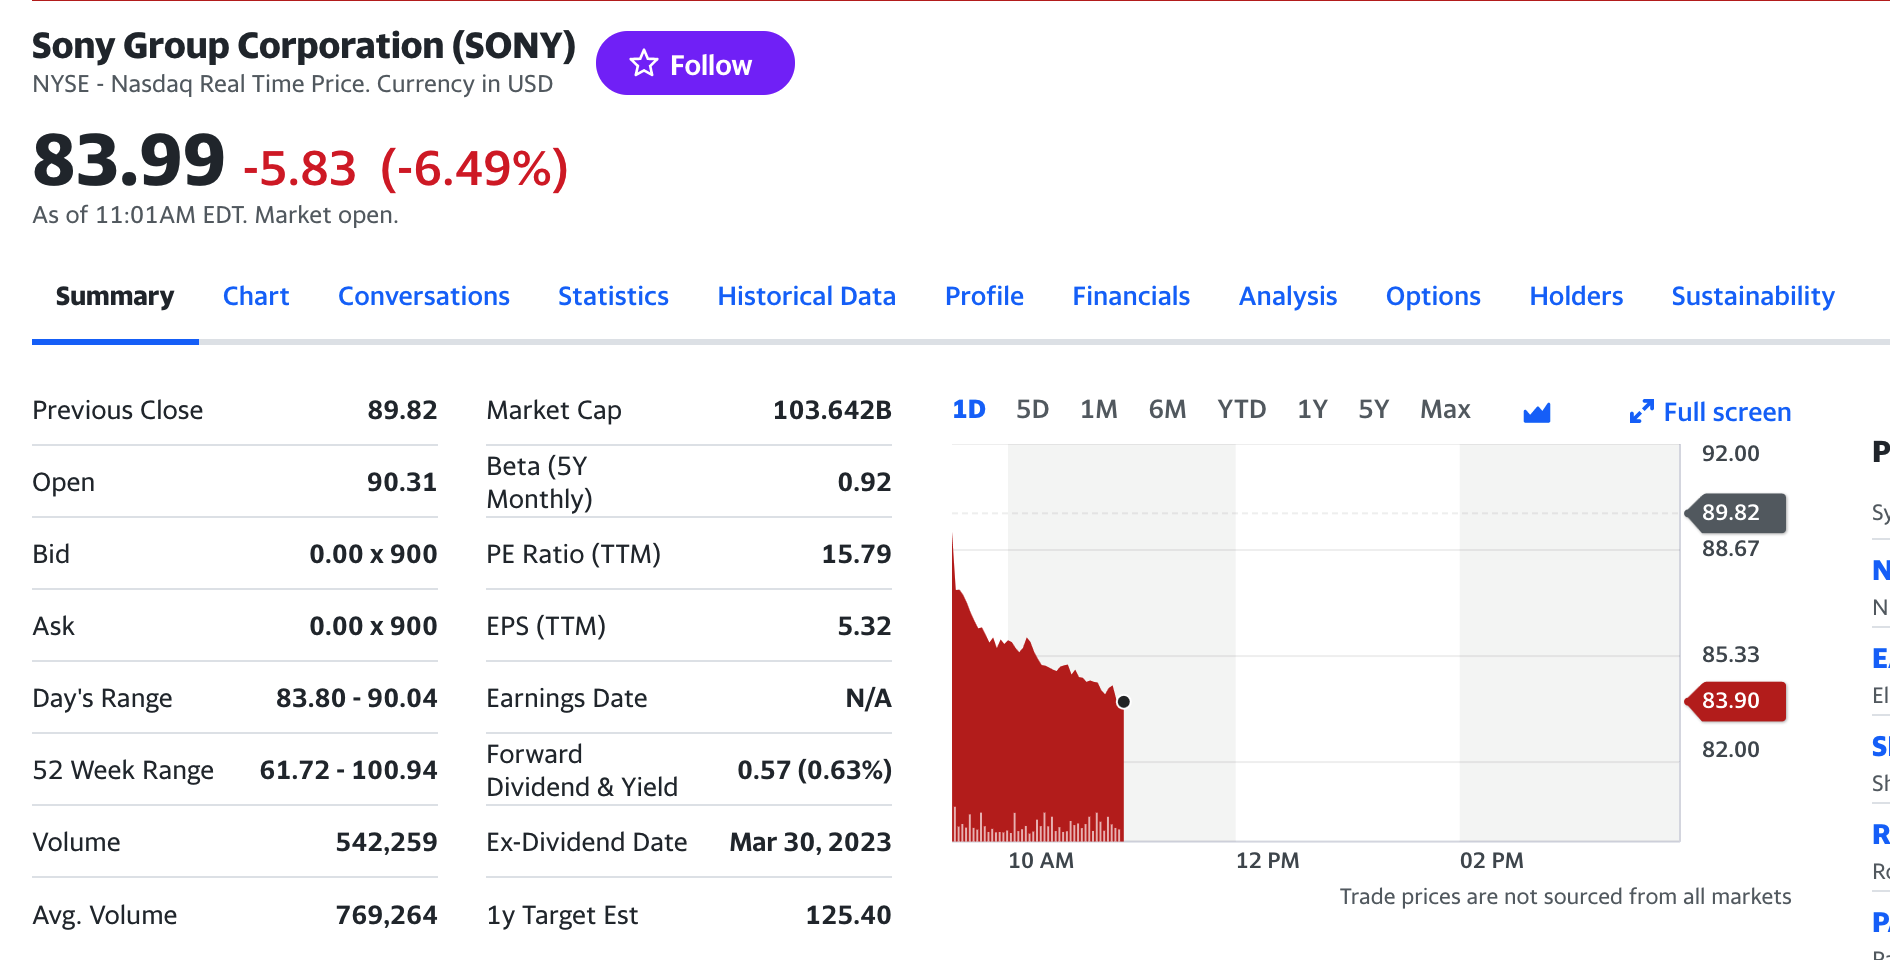Select the 1M chart range
1890x960 pixels.
tap(1099, 409)
